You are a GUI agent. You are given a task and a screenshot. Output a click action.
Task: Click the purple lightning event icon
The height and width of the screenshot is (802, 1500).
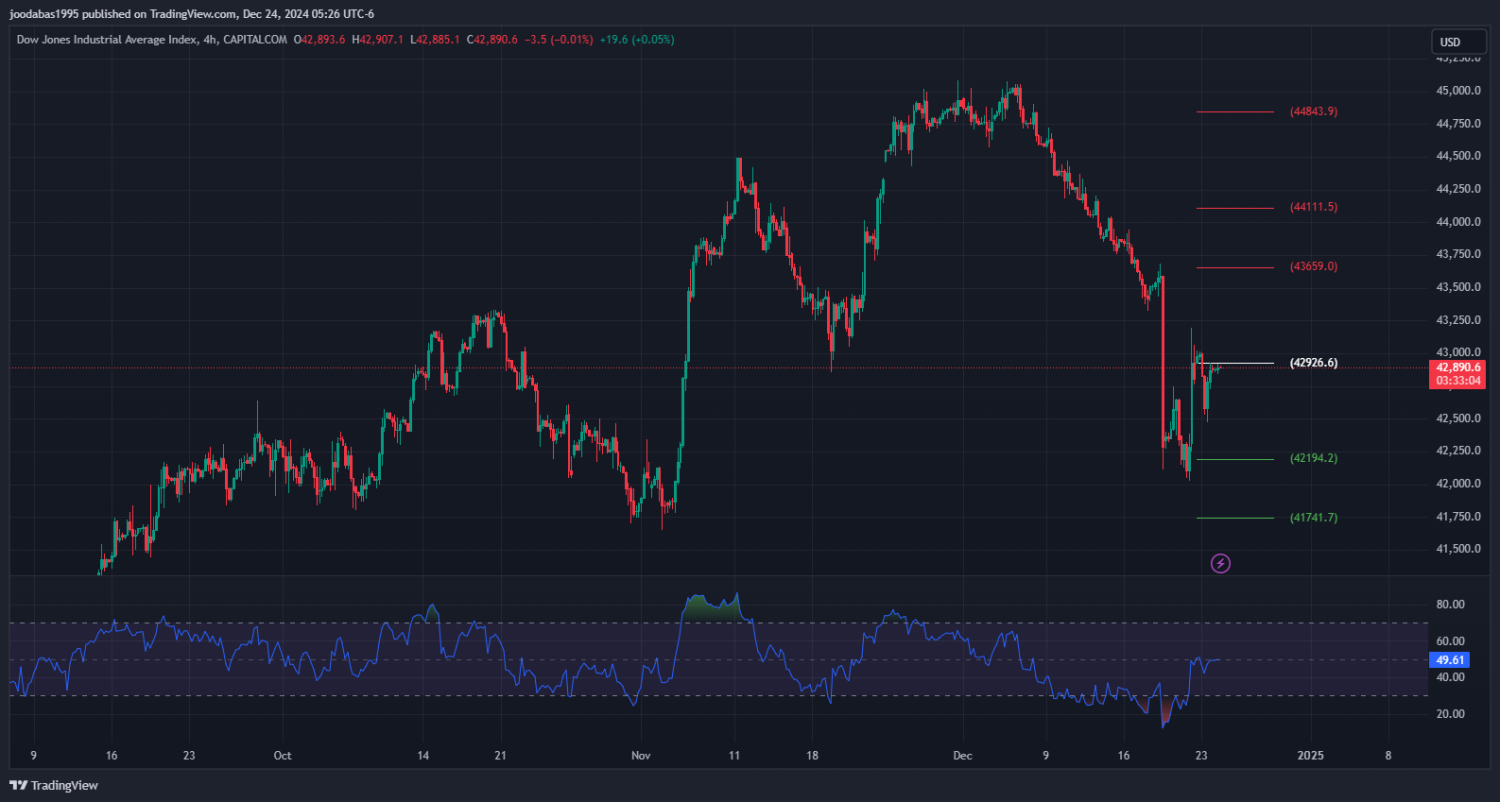(x=1220, y=563)
